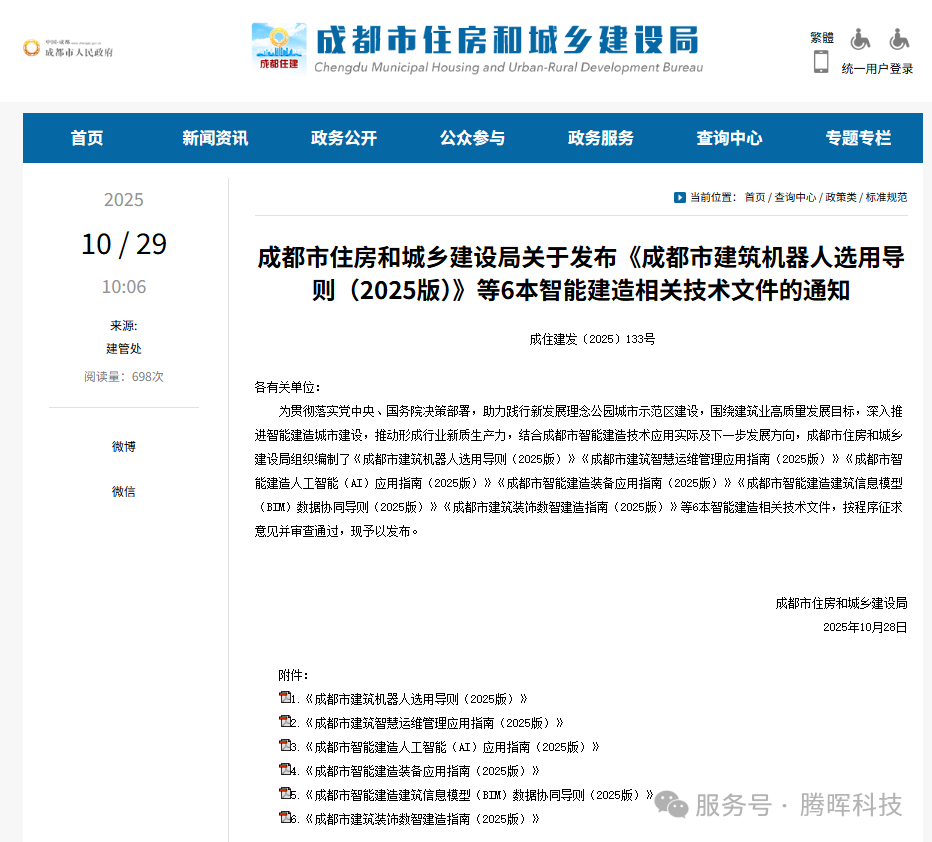Share the article via 微信
The height and width of the screenshot is (842, 932).
click(124, 492)
